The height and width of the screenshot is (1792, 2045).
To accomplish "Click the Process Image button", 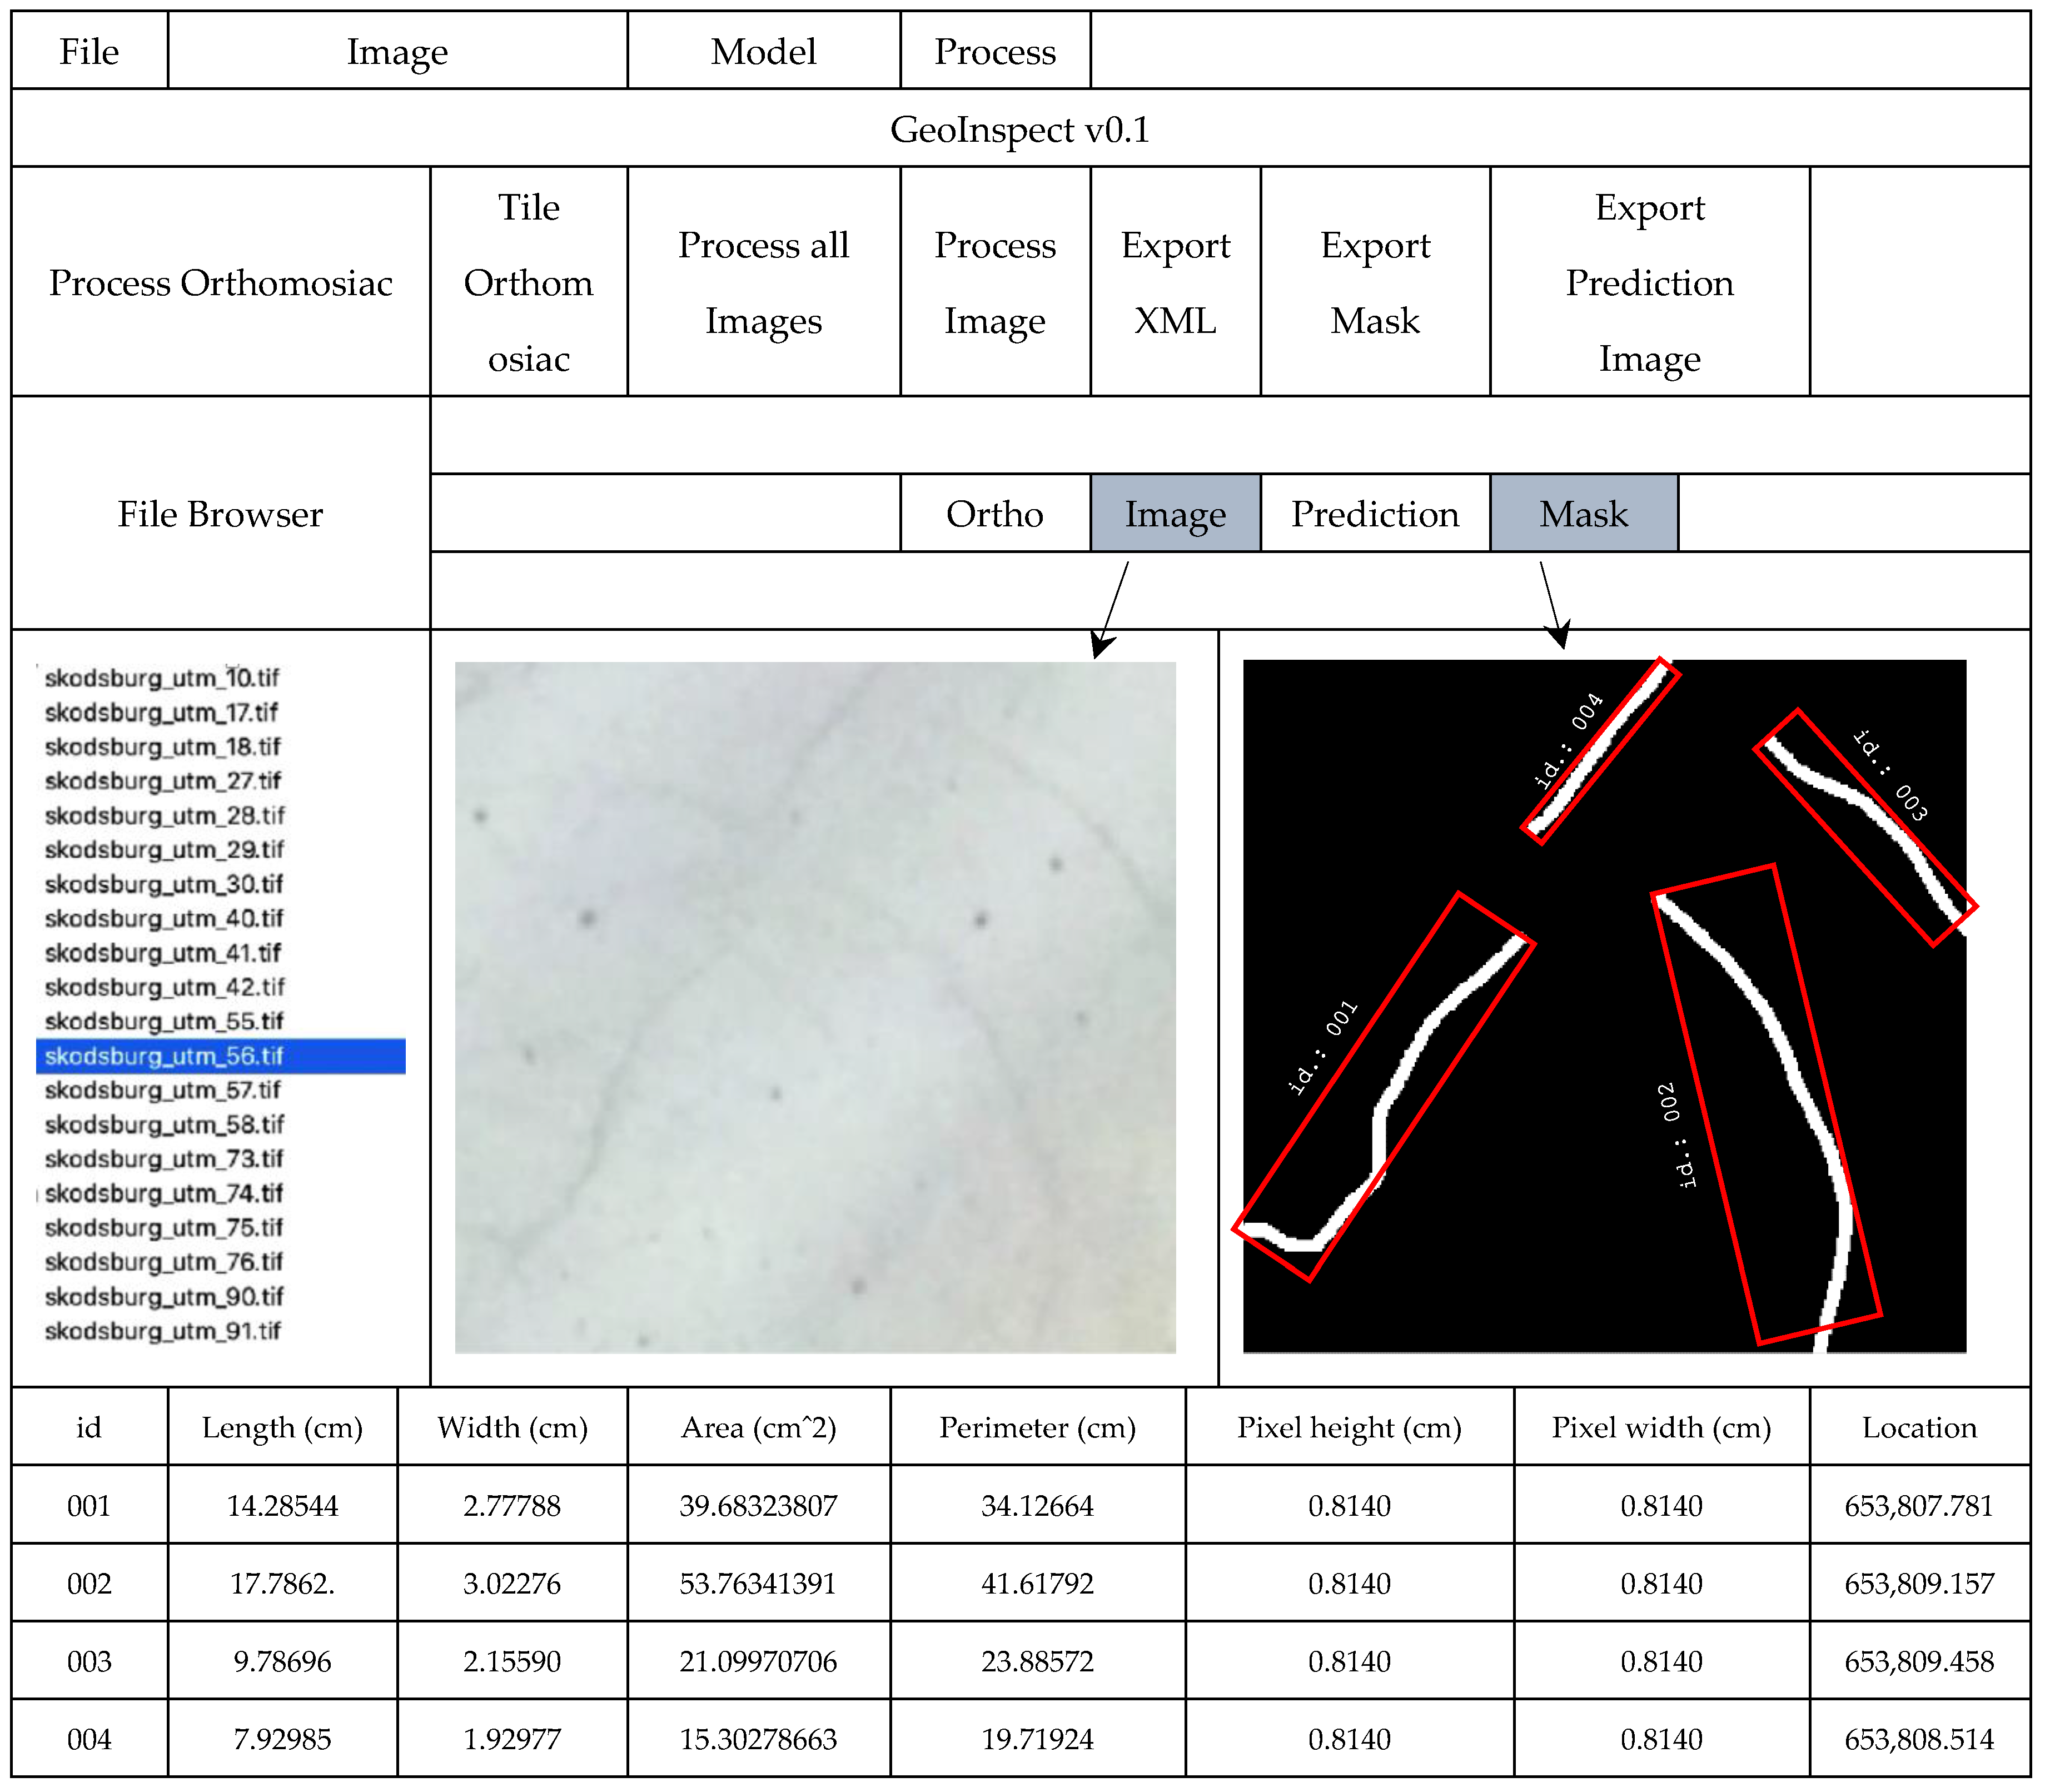I will pos(994,283).
